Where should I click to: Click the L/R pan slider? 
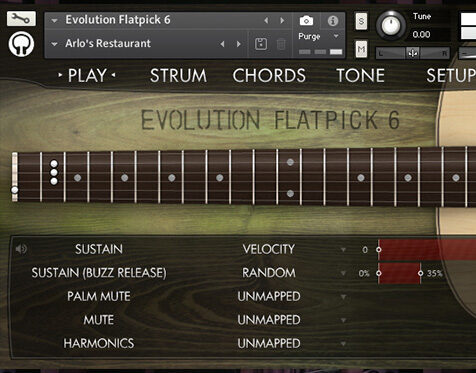pyautogui.click(x=413, y=53)
